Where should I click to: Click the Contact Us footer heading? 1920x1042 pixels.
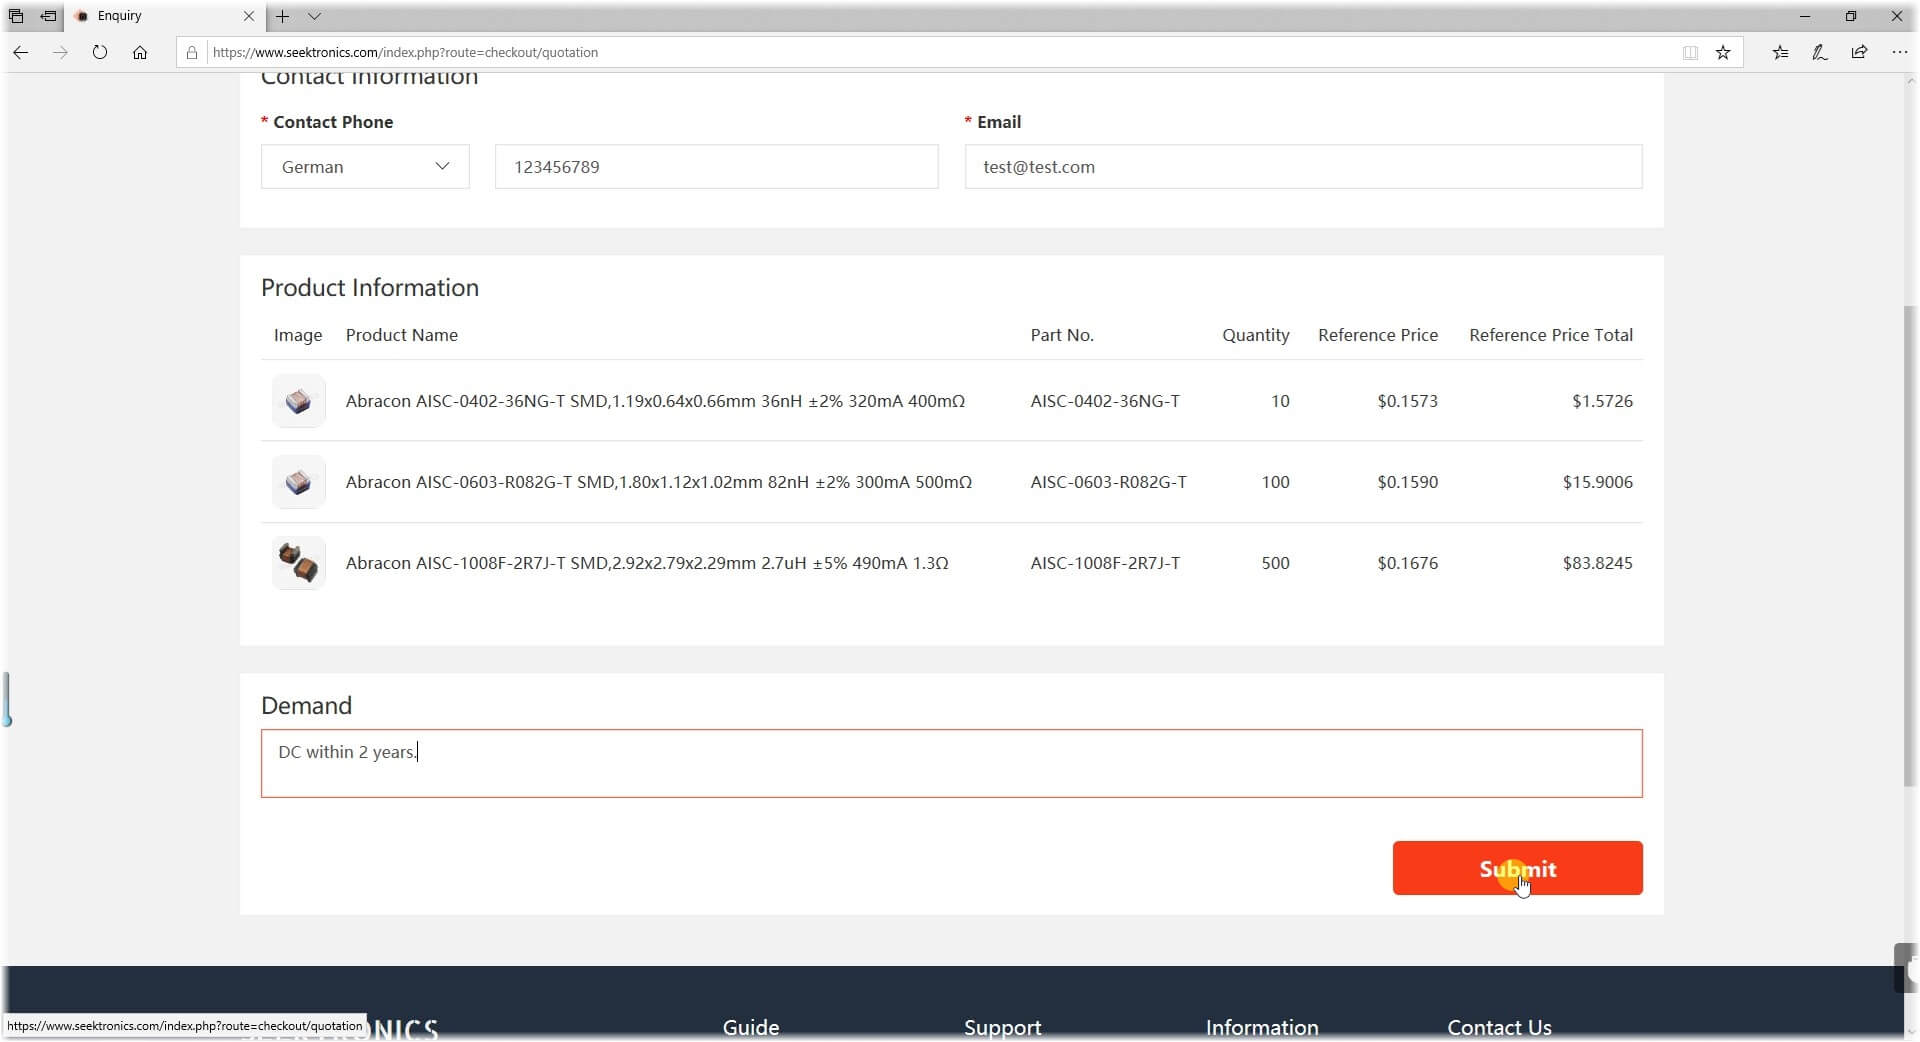1499,1027
